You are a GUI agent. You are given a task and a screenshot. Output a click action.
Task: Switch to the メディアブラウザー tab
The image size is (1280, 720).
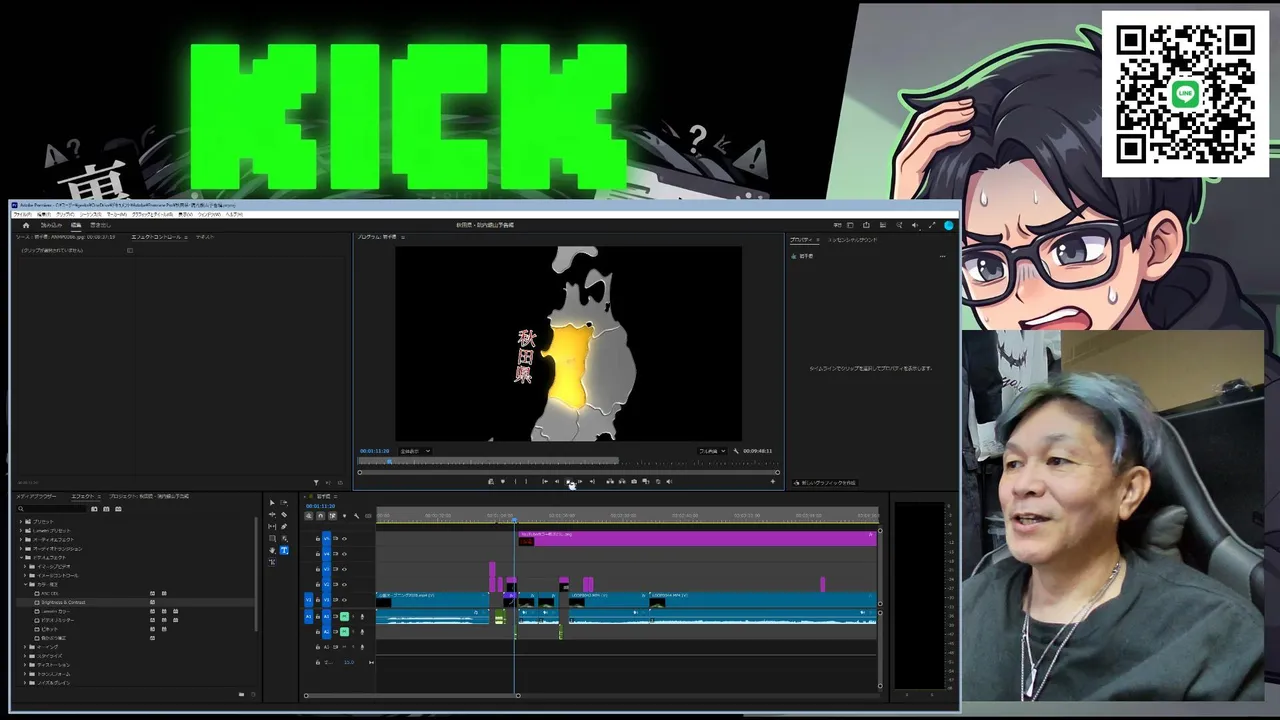[x=37, y=496]
